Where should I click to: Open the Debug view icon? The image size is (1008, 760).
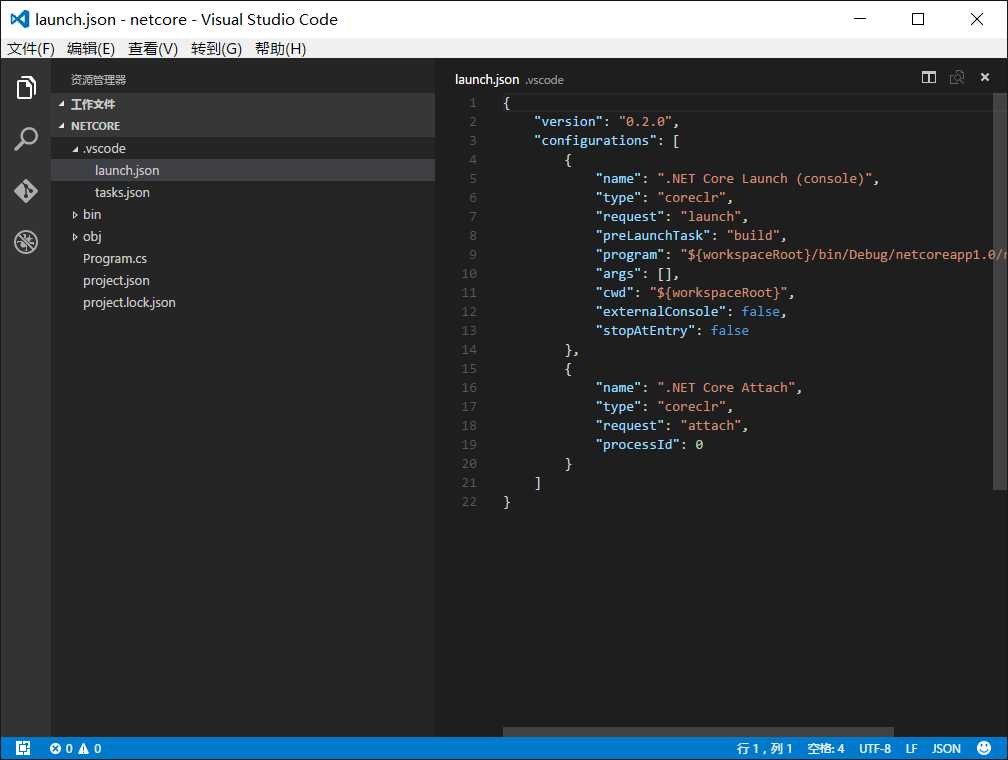(x=26, y=241)
